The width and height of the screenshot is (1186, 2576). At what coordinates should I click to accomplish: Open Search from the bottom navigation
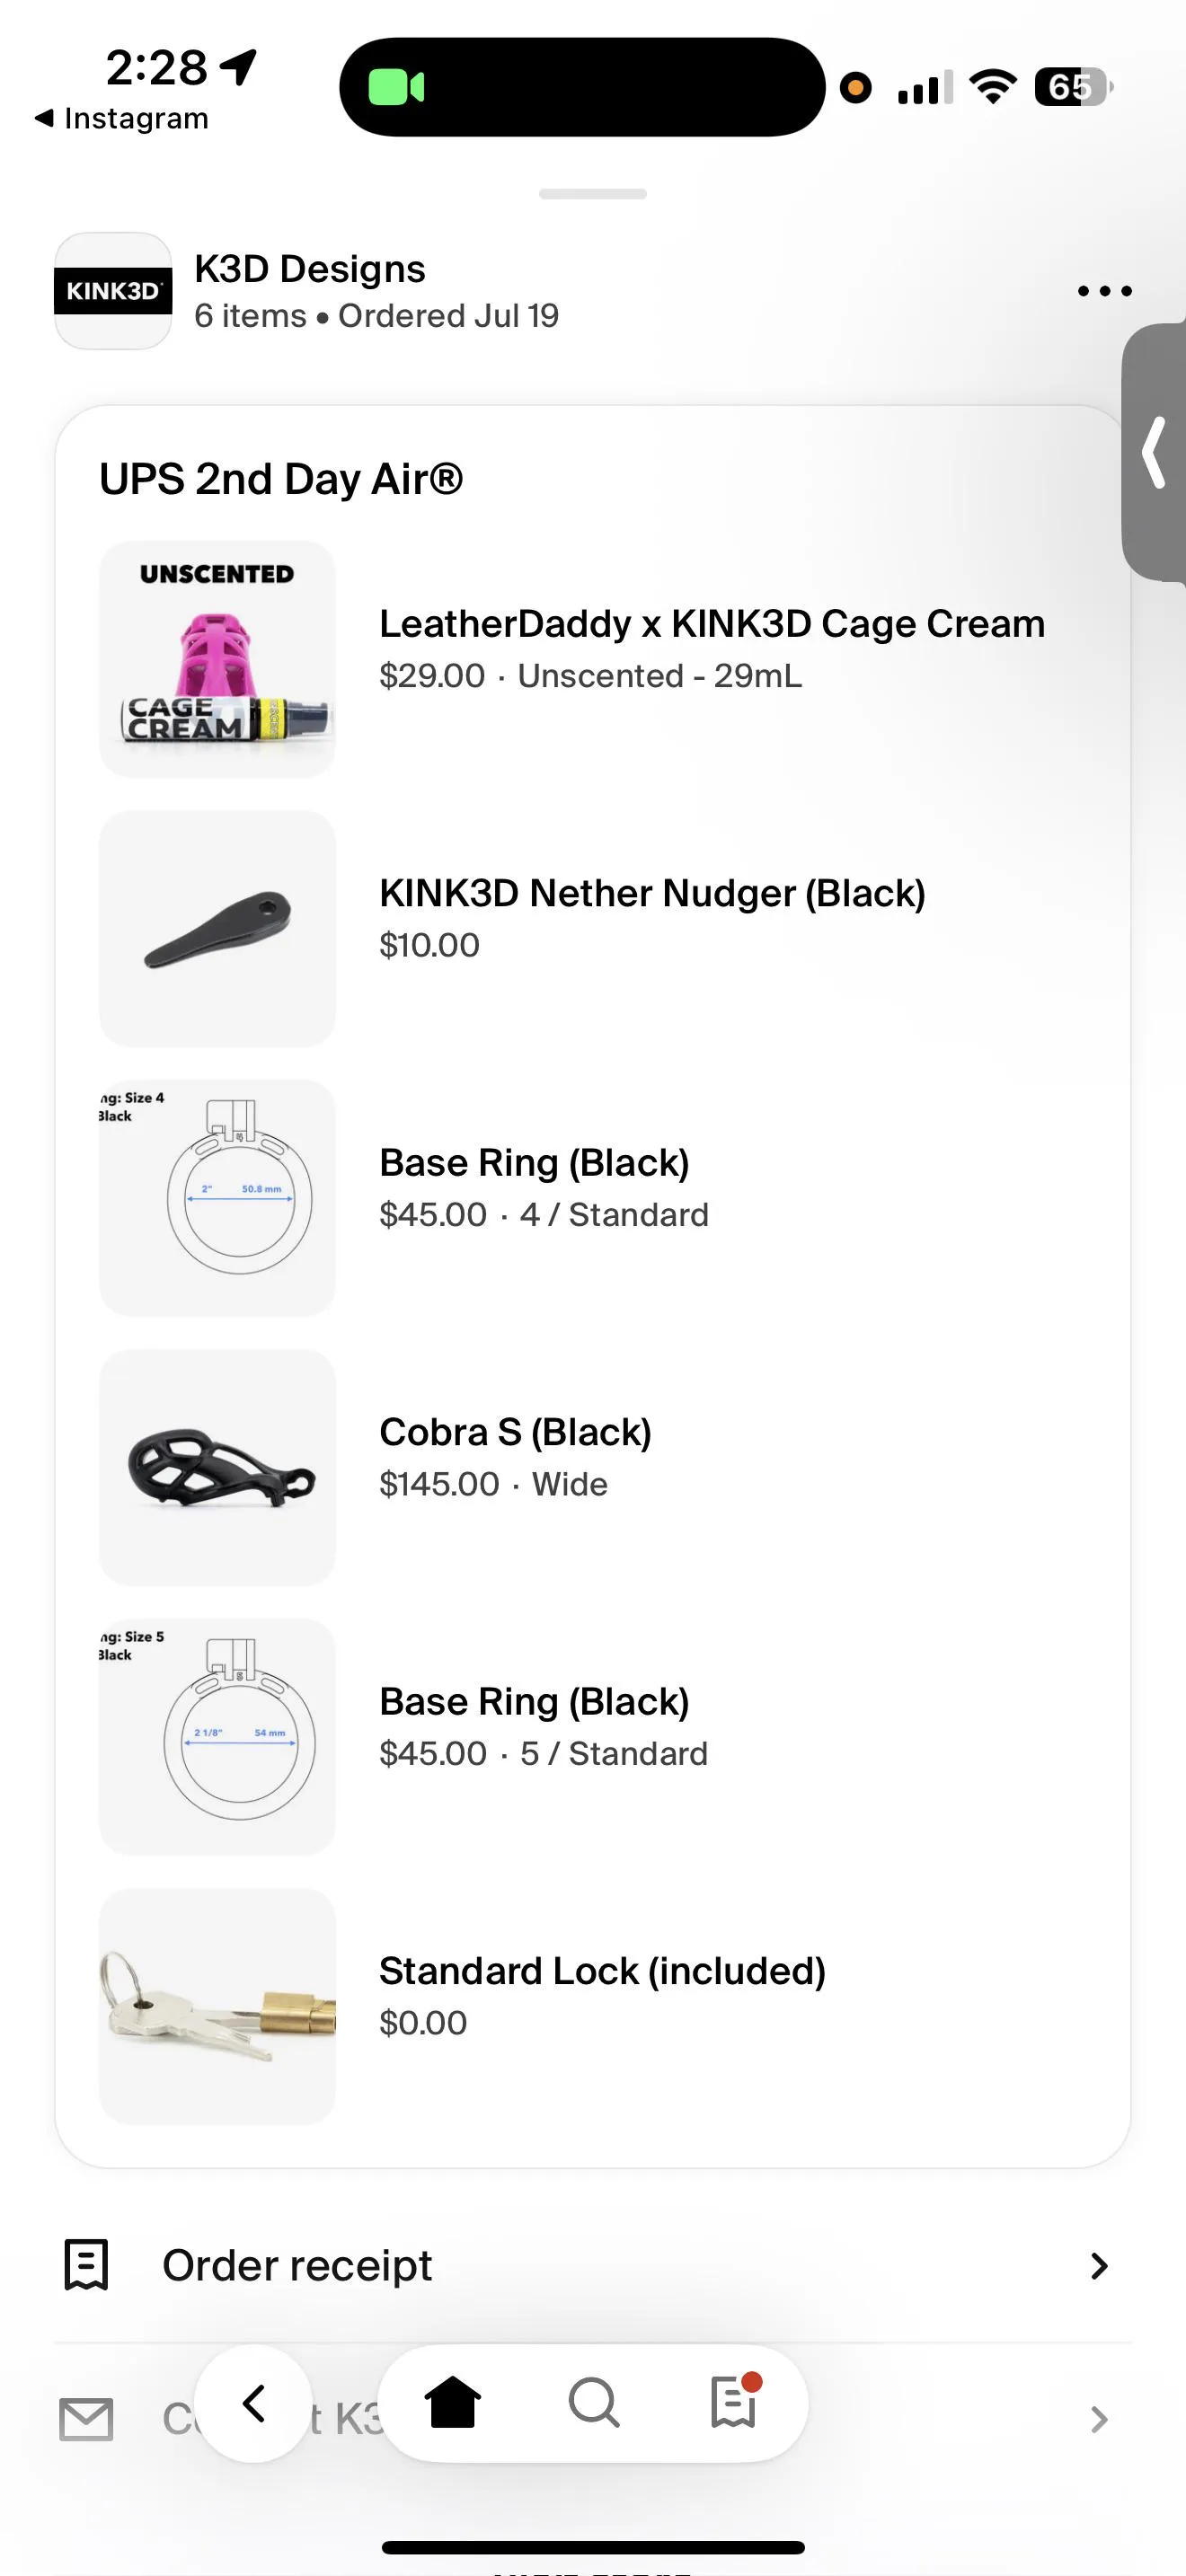594,2403
